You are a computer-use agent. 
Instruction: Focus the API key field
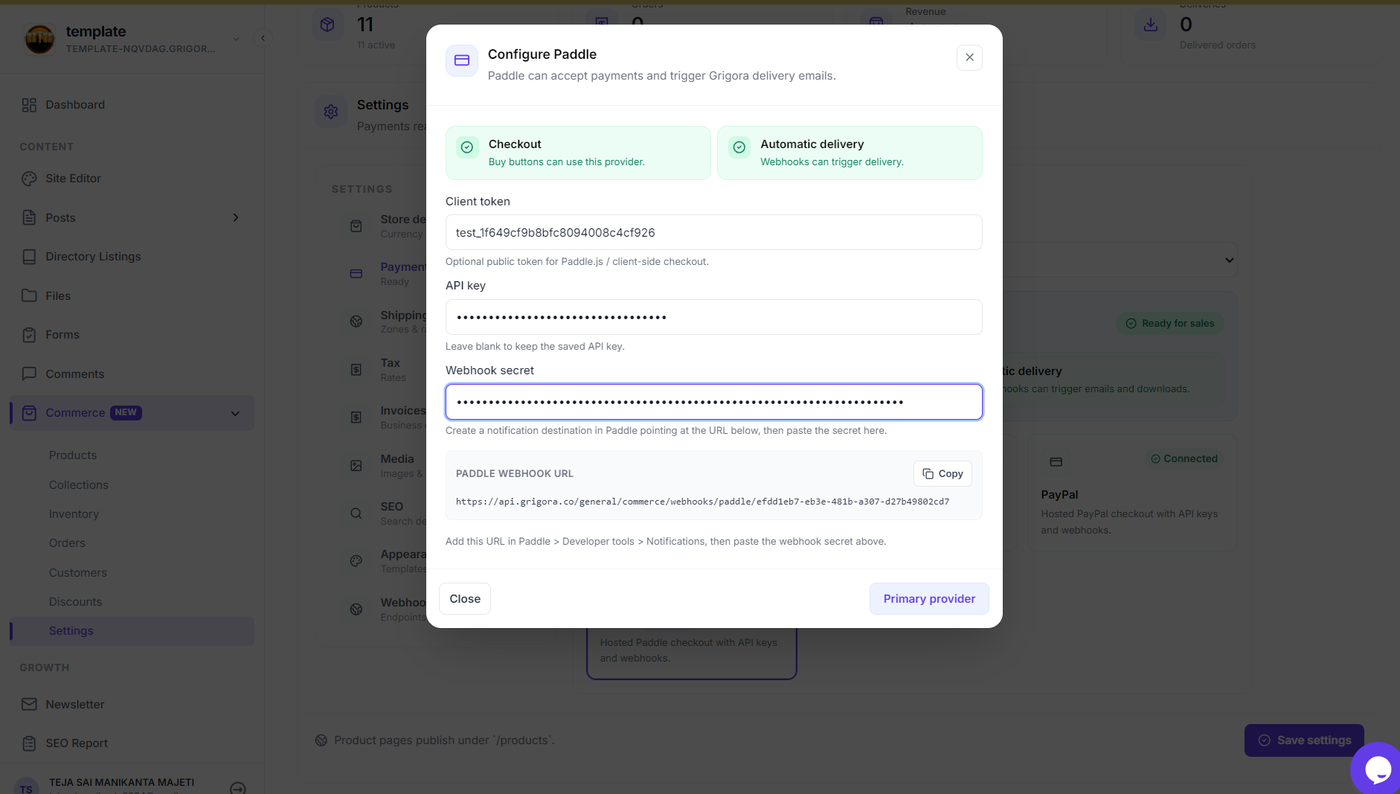[x=714, y=317]
